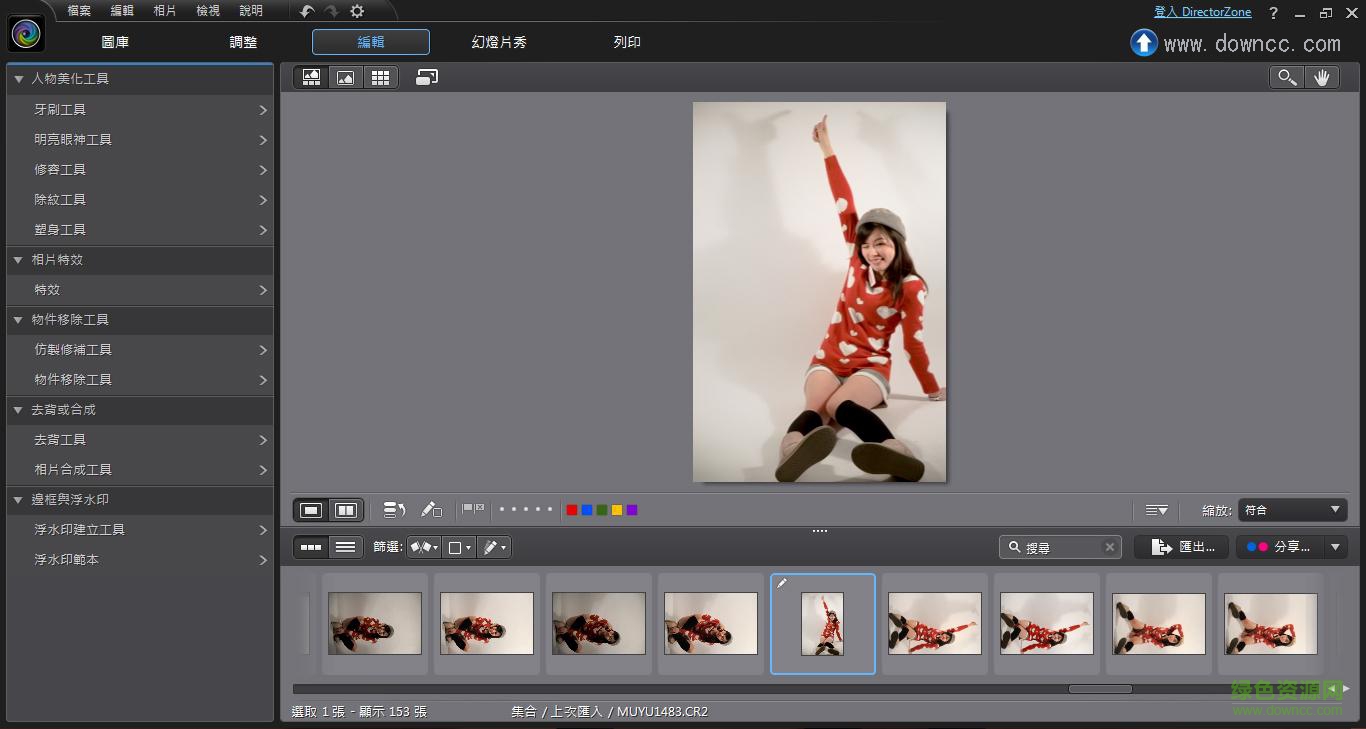Expand the 牙刷工具 tool panel
1366x729 pixels.
coord(140,109)
